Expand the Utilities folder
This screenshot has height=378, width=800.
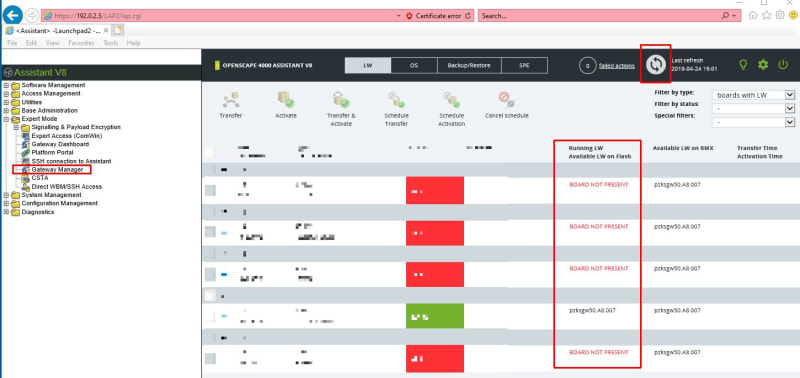coord(6,102)
